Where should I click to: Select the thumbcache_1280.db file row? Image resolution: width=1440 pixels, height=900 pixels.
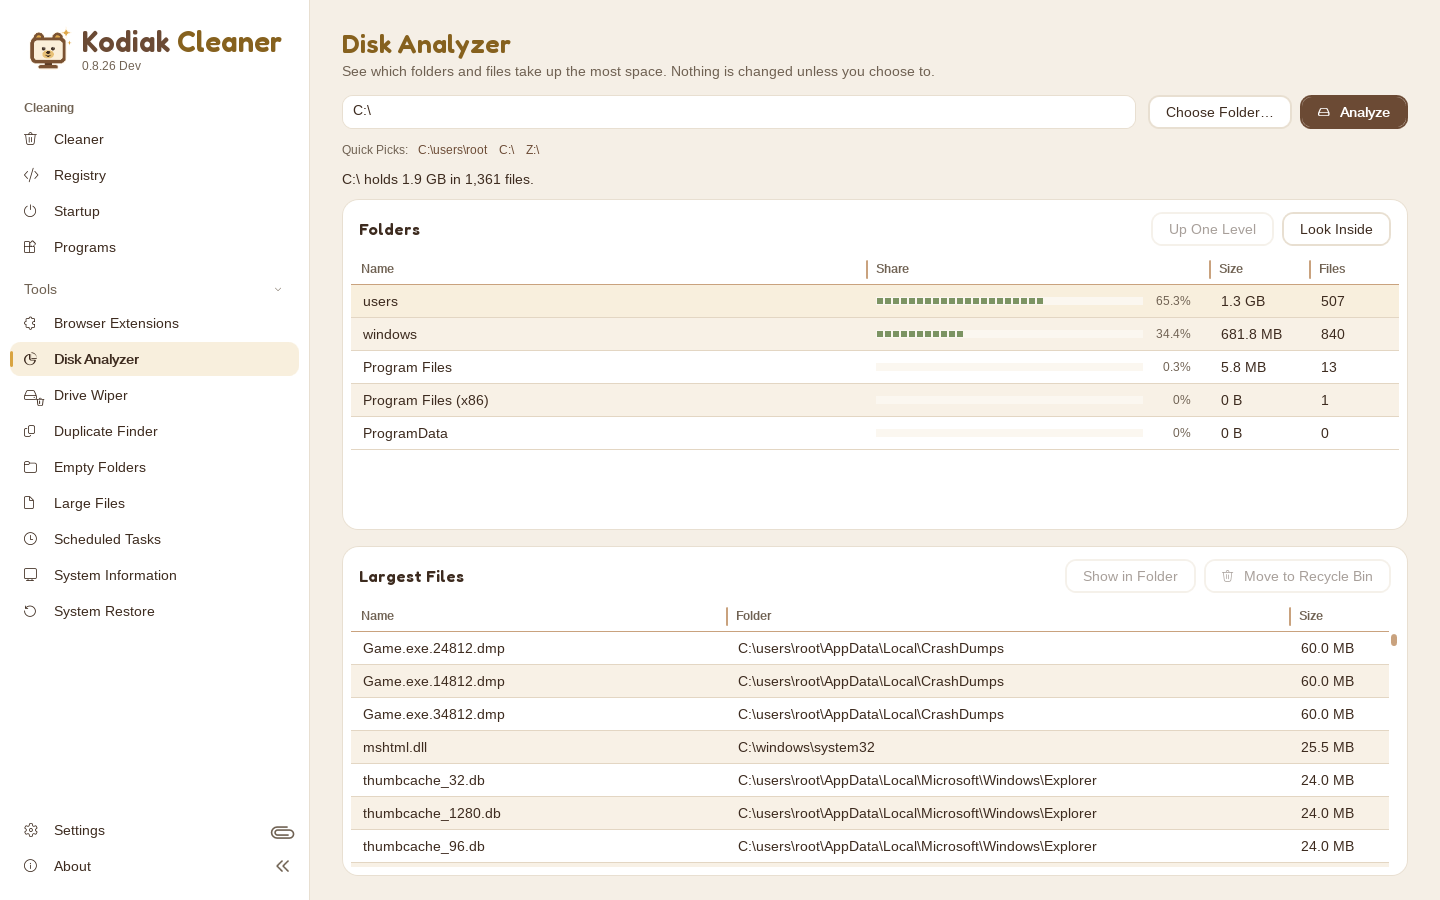[x=870, y=813]
